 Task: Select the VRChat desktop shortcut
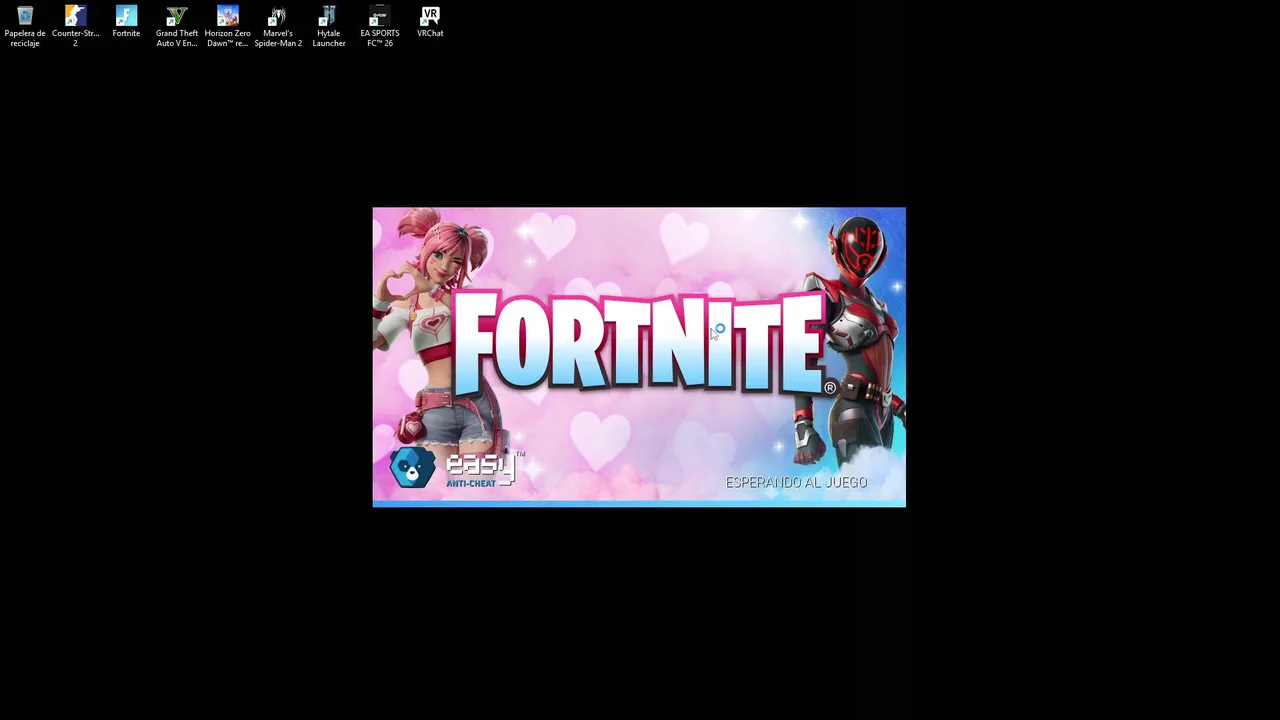(430, 22)
